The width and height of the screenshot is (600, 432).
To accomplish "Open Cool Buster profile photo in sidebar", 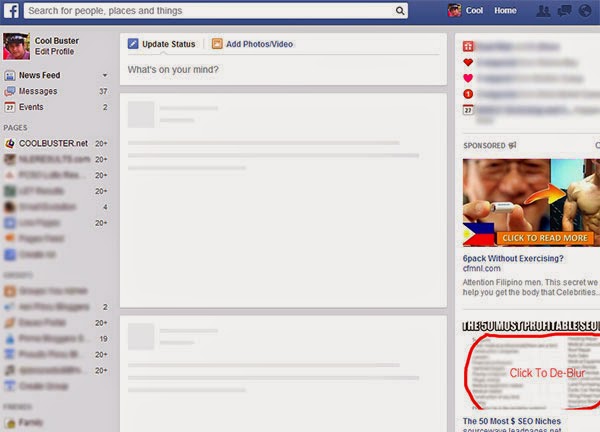I will (x=16, y=46).
